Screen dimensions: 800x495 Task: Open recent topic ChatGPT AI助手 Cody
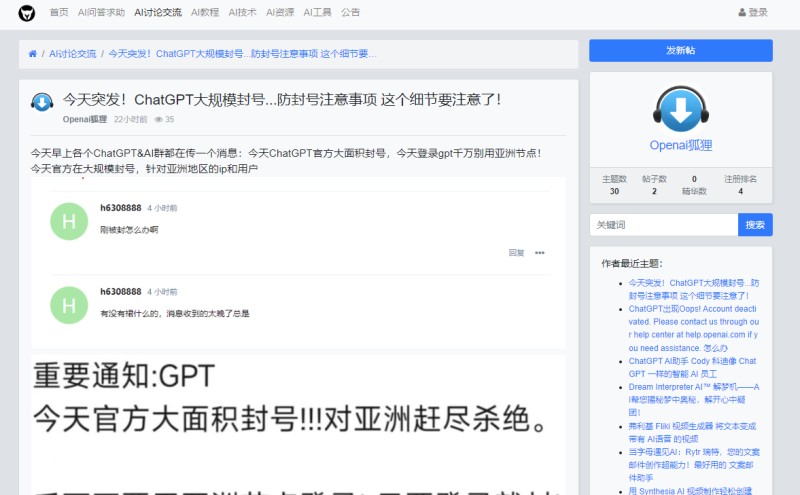(x=692, y=367)
